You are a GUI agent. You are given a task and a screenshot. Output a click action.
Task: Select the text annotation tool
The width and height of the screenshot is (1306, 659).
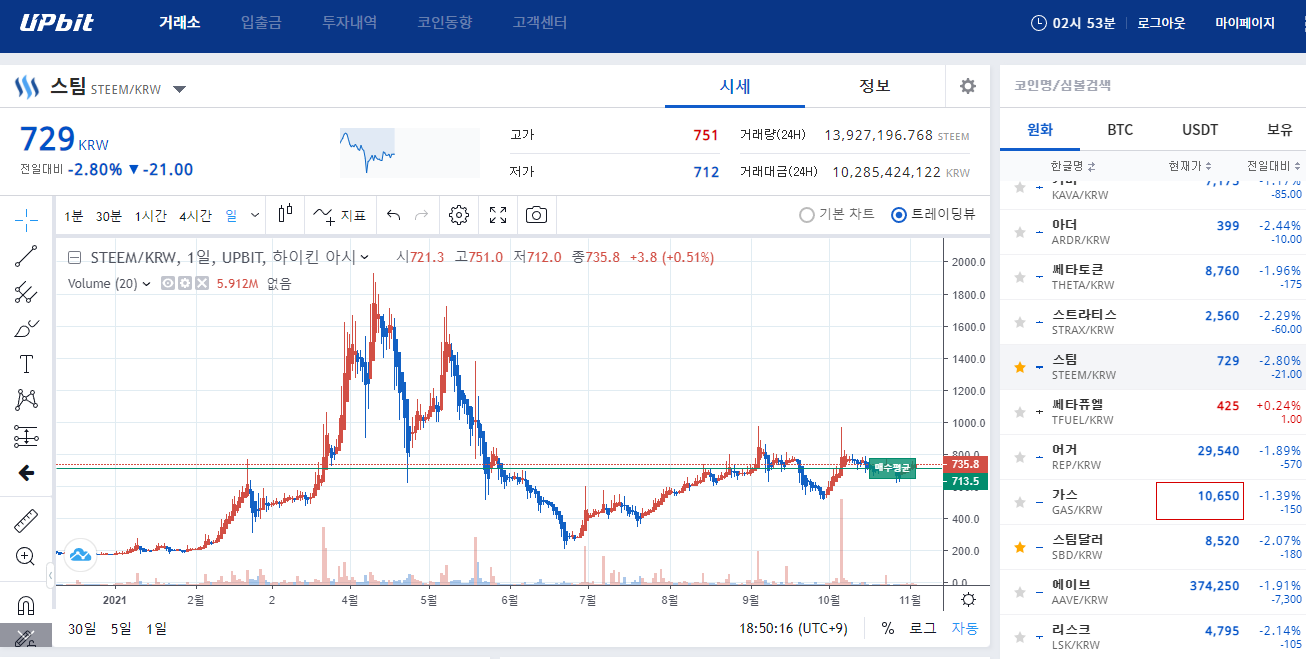(x=27, y=364)
